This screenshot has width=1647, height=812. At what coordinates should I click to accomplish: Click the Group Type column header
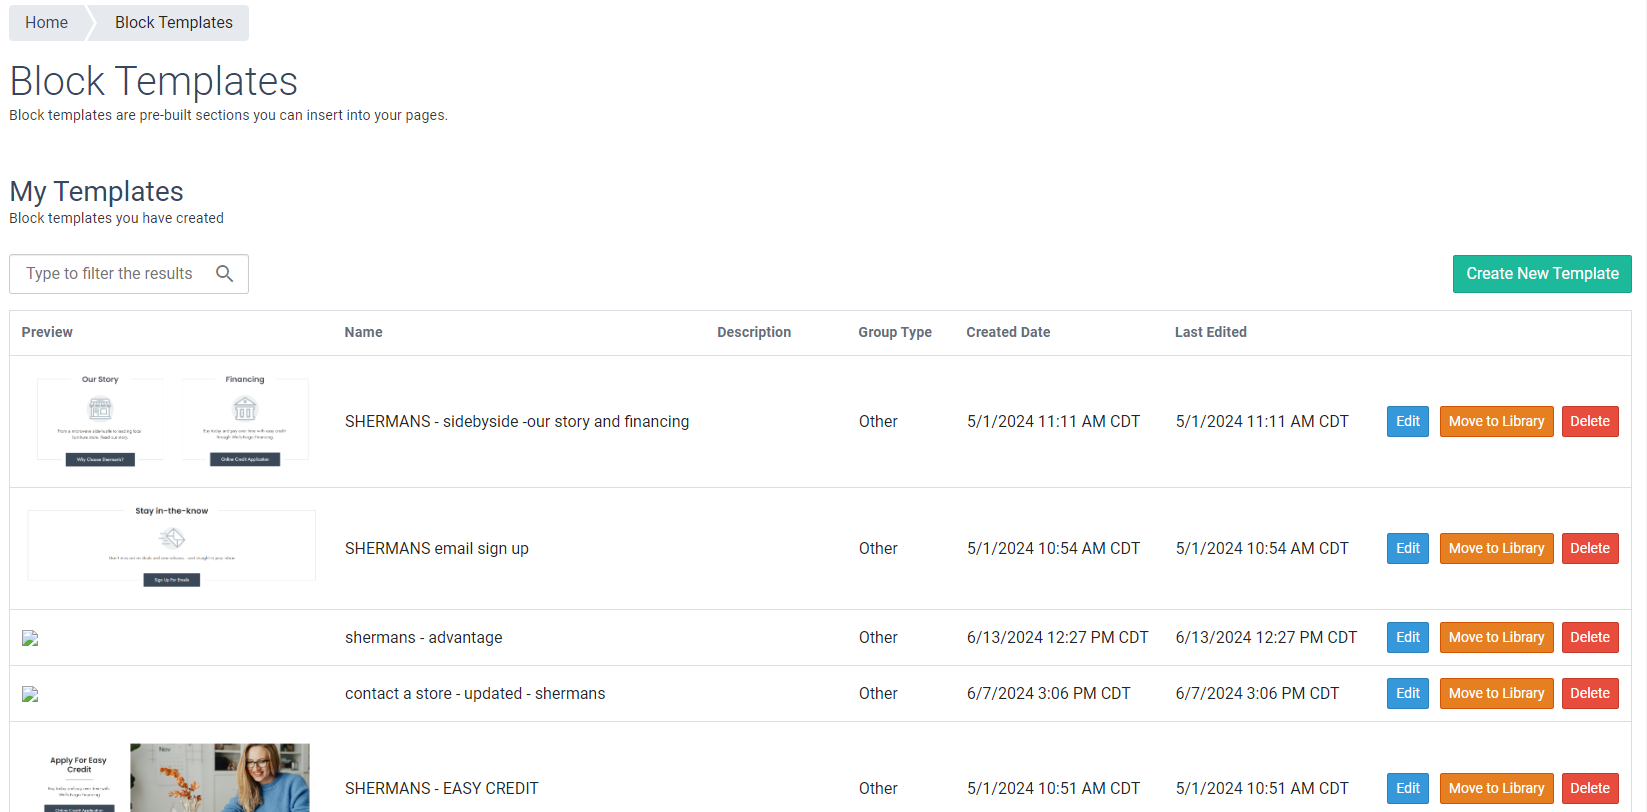[895, 332]
